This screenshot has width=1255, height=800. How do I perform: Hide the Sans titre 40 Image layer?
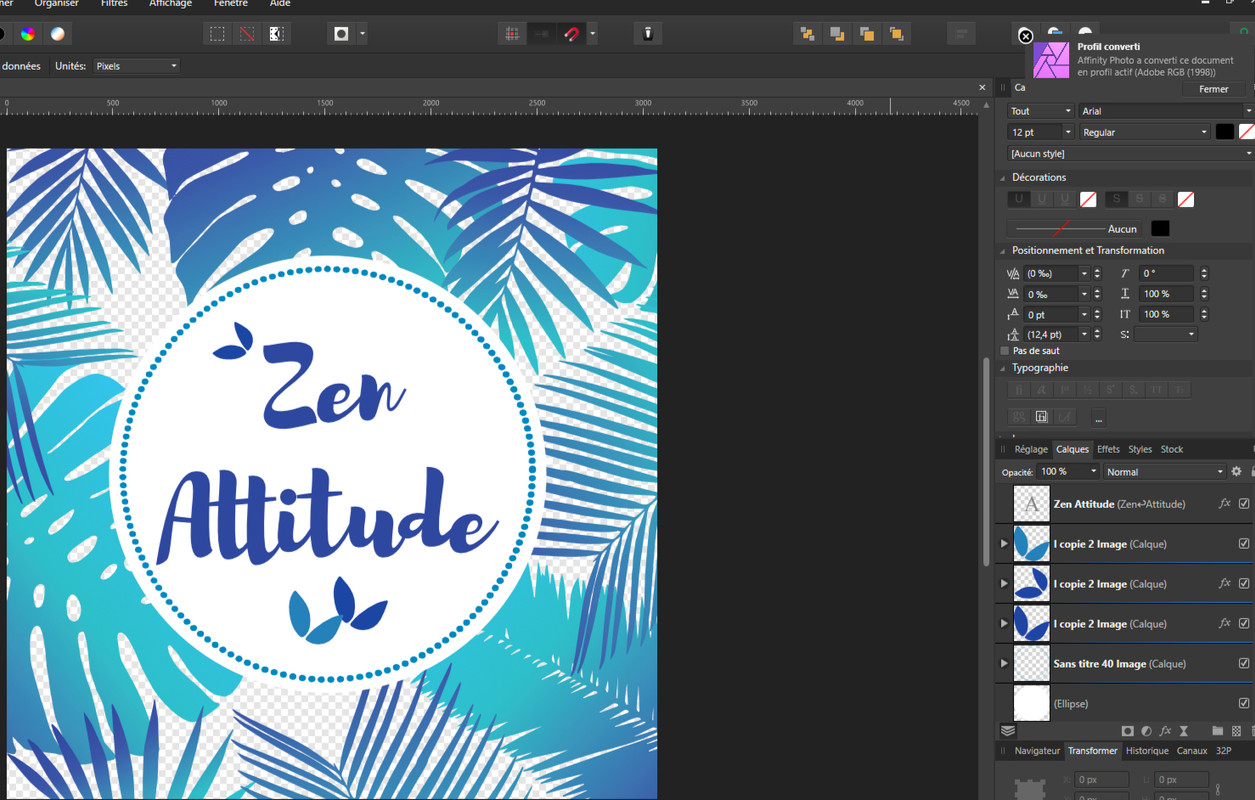[x=1244, y=664]
